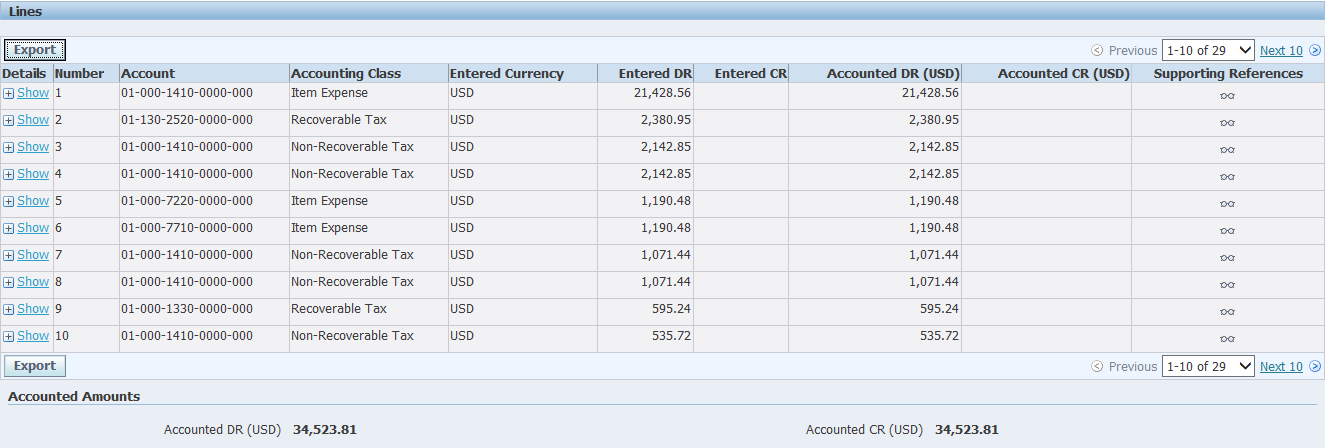Expand details plus icon for line 4
The height and width of the screenshot is (448, 1325).
click(8, 174)
